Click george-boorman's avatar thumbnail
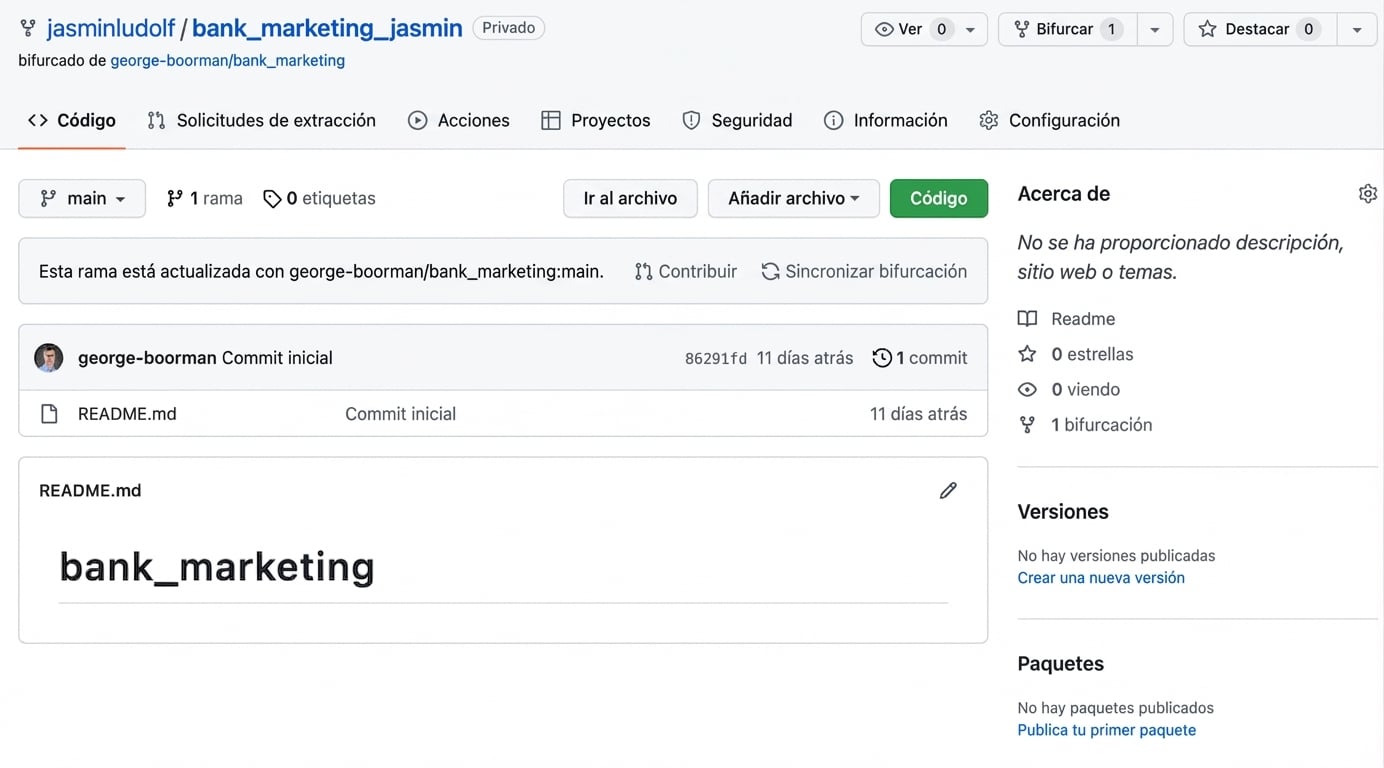Screen dimensions: 1384x768 [x=49, y=358]
